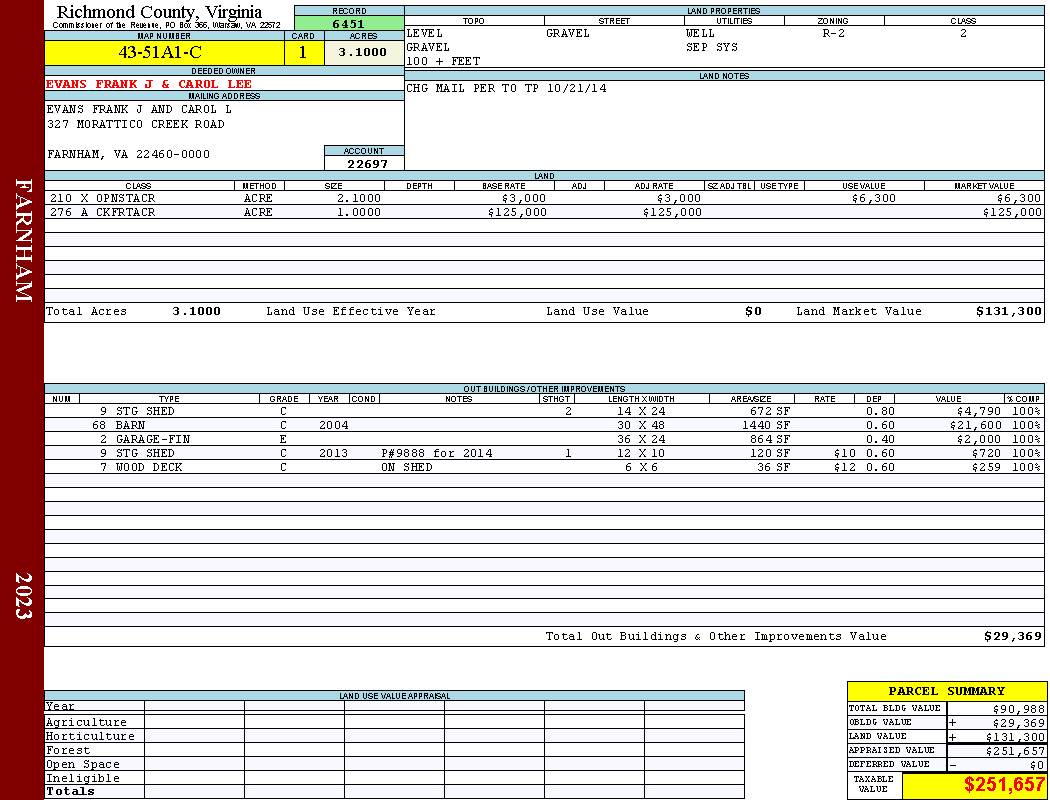Click the 100 + FEET topo entry
The height and width of the screenshot is (800, 1050).
pyautogui.click(x=443, y=62)
